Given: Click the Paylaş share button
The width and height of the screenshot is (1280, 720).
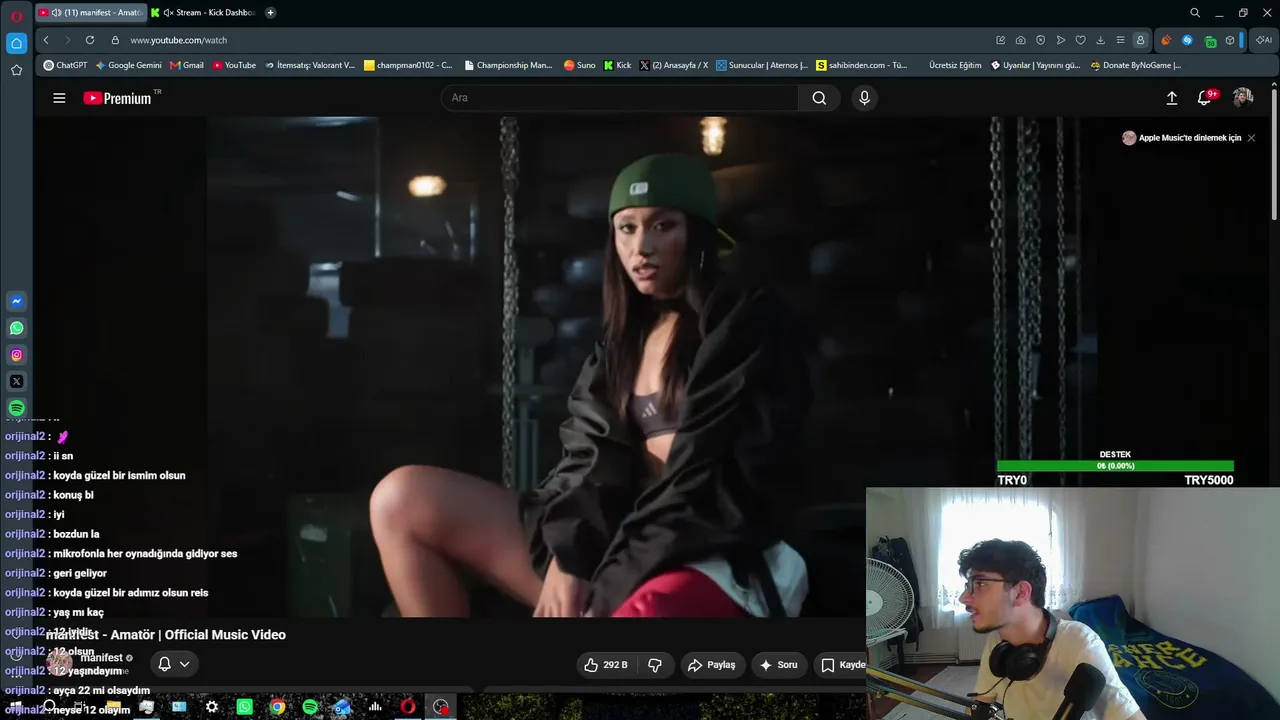Looking at the screenshot, I should [x=711, y=665].
